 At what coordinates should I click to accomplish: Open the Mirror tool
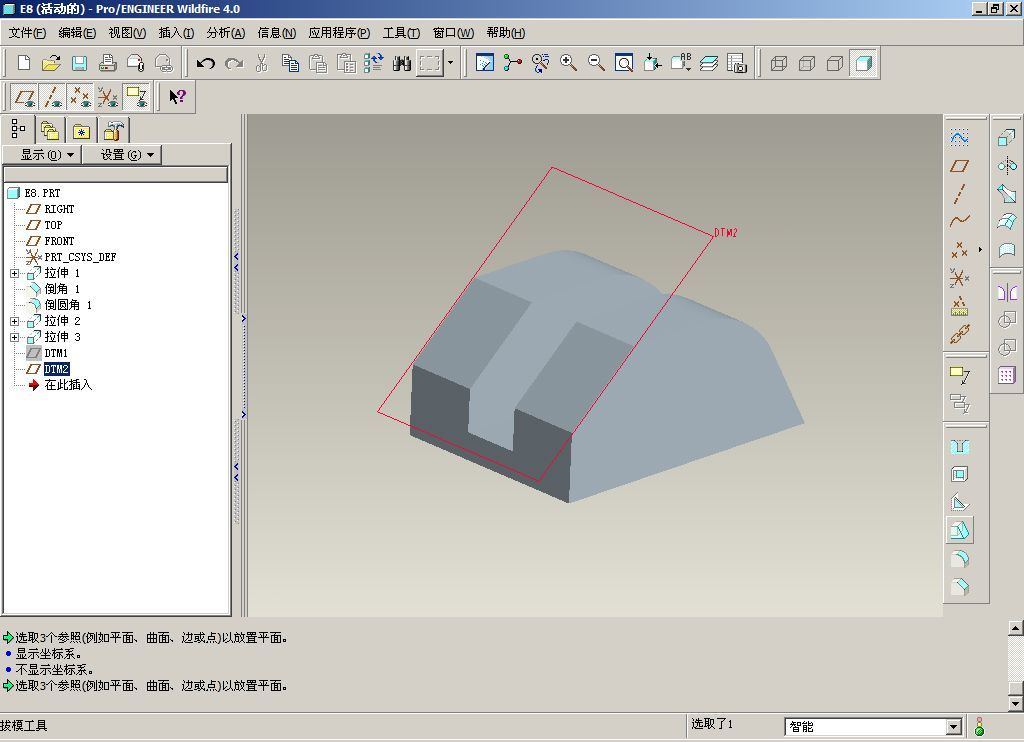1006,292
